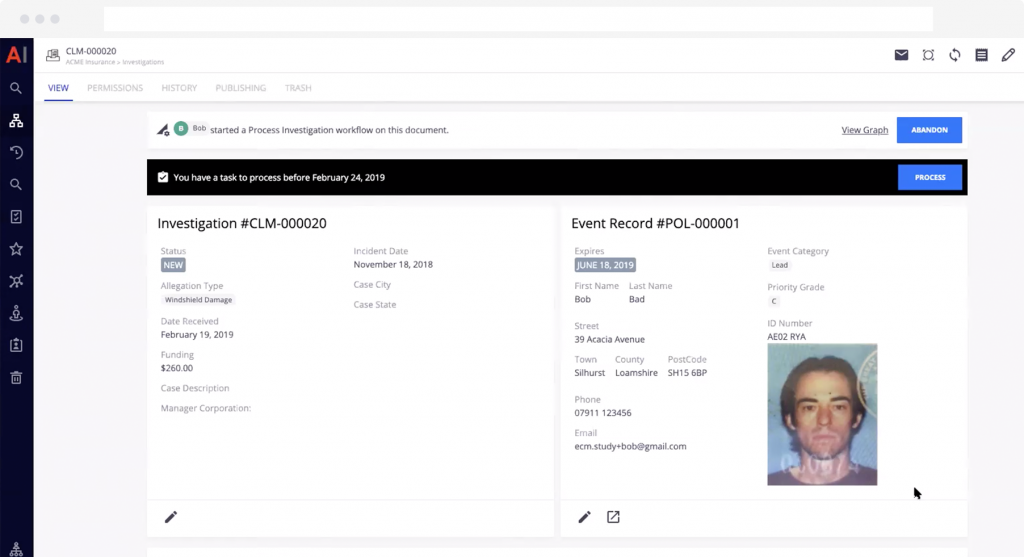Open the receipt list icon in header
1024x557 pixels.
click(981, 55)
